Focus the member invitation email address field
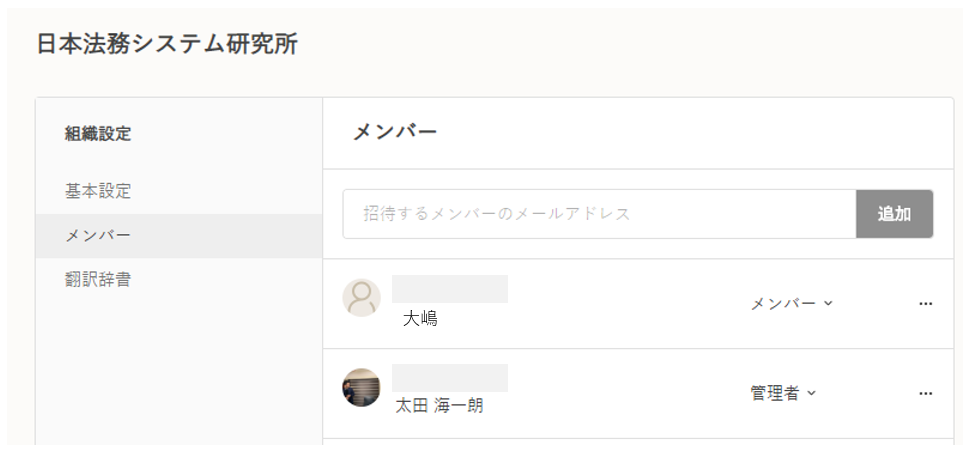 599,214
